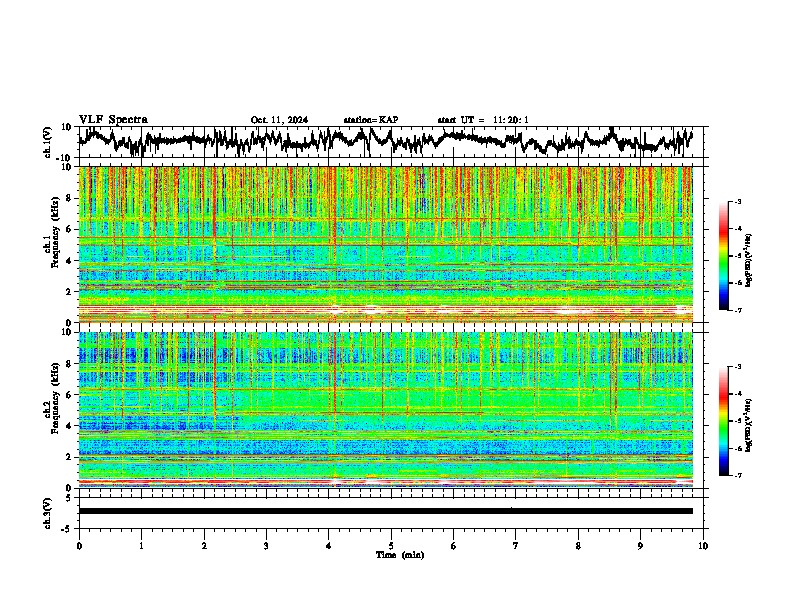
Task: Click the time axis tick label "7"
Action: coord(516,546)
